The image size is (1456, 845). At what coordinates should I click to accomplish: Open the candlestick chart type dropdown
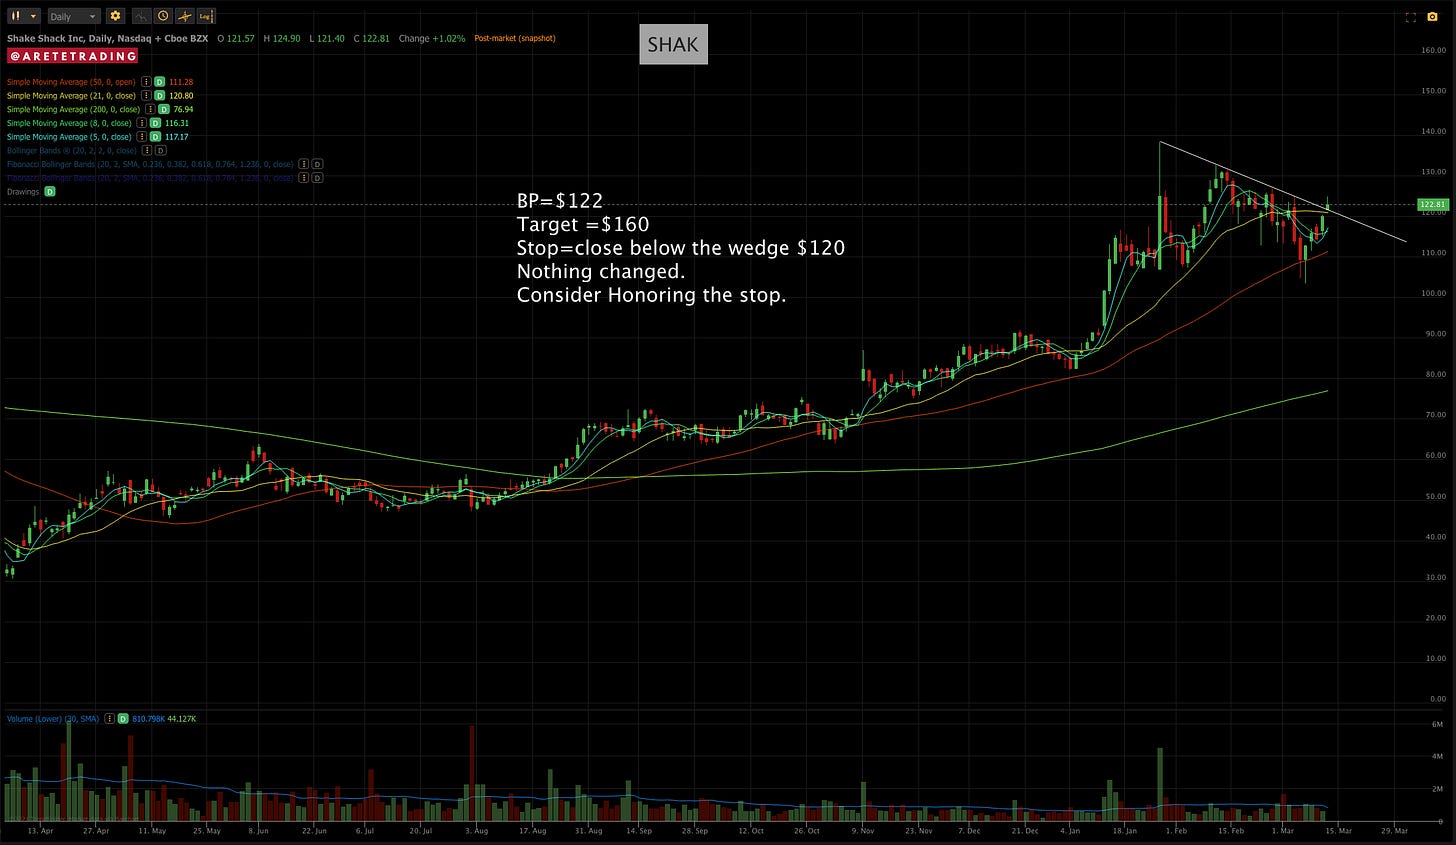24,16
